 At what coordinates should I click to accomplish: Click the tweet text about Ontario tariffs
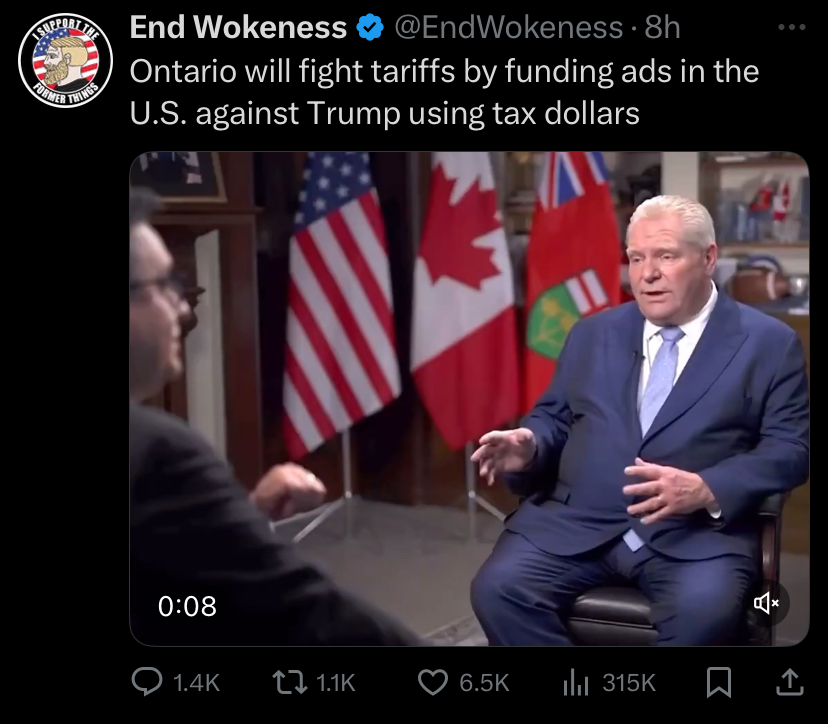coord(444,92)
